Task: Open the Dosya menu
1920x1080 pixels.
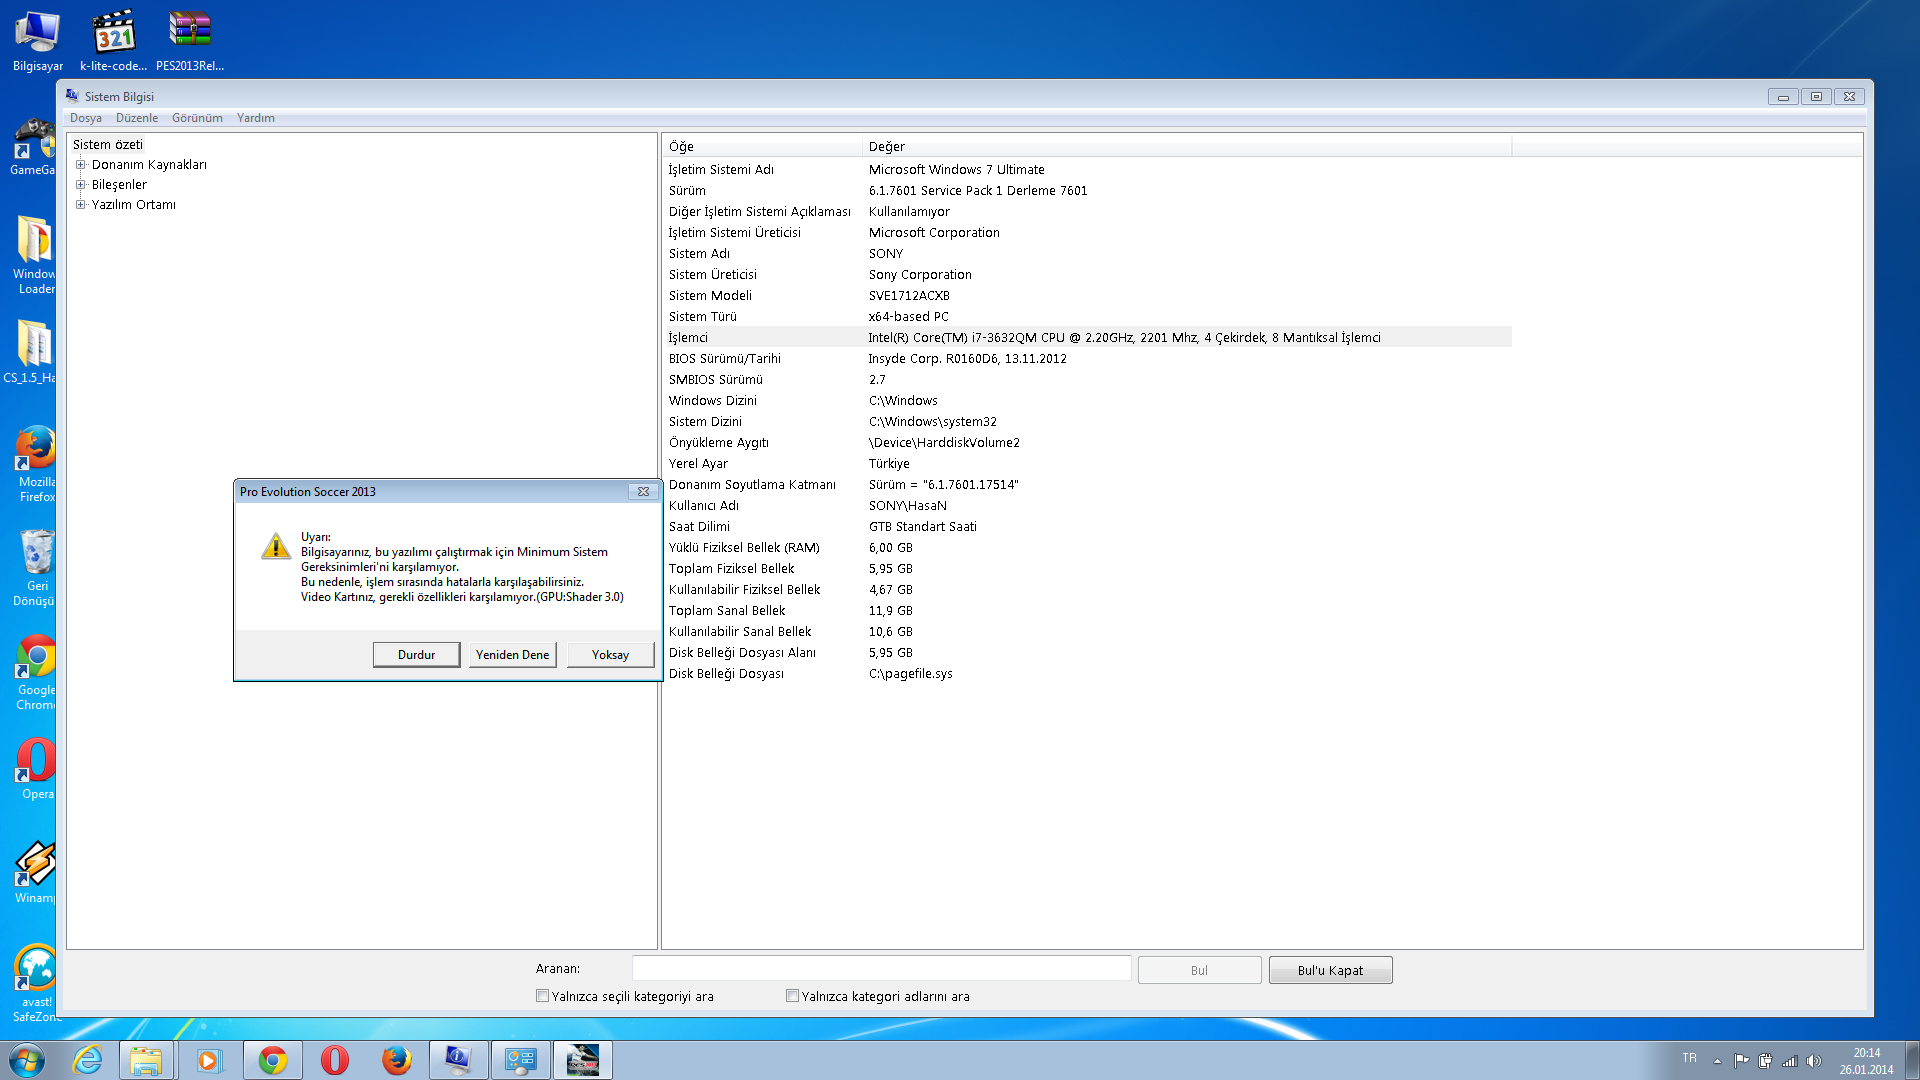Action: pyautogui.click(x=85, y=118)
